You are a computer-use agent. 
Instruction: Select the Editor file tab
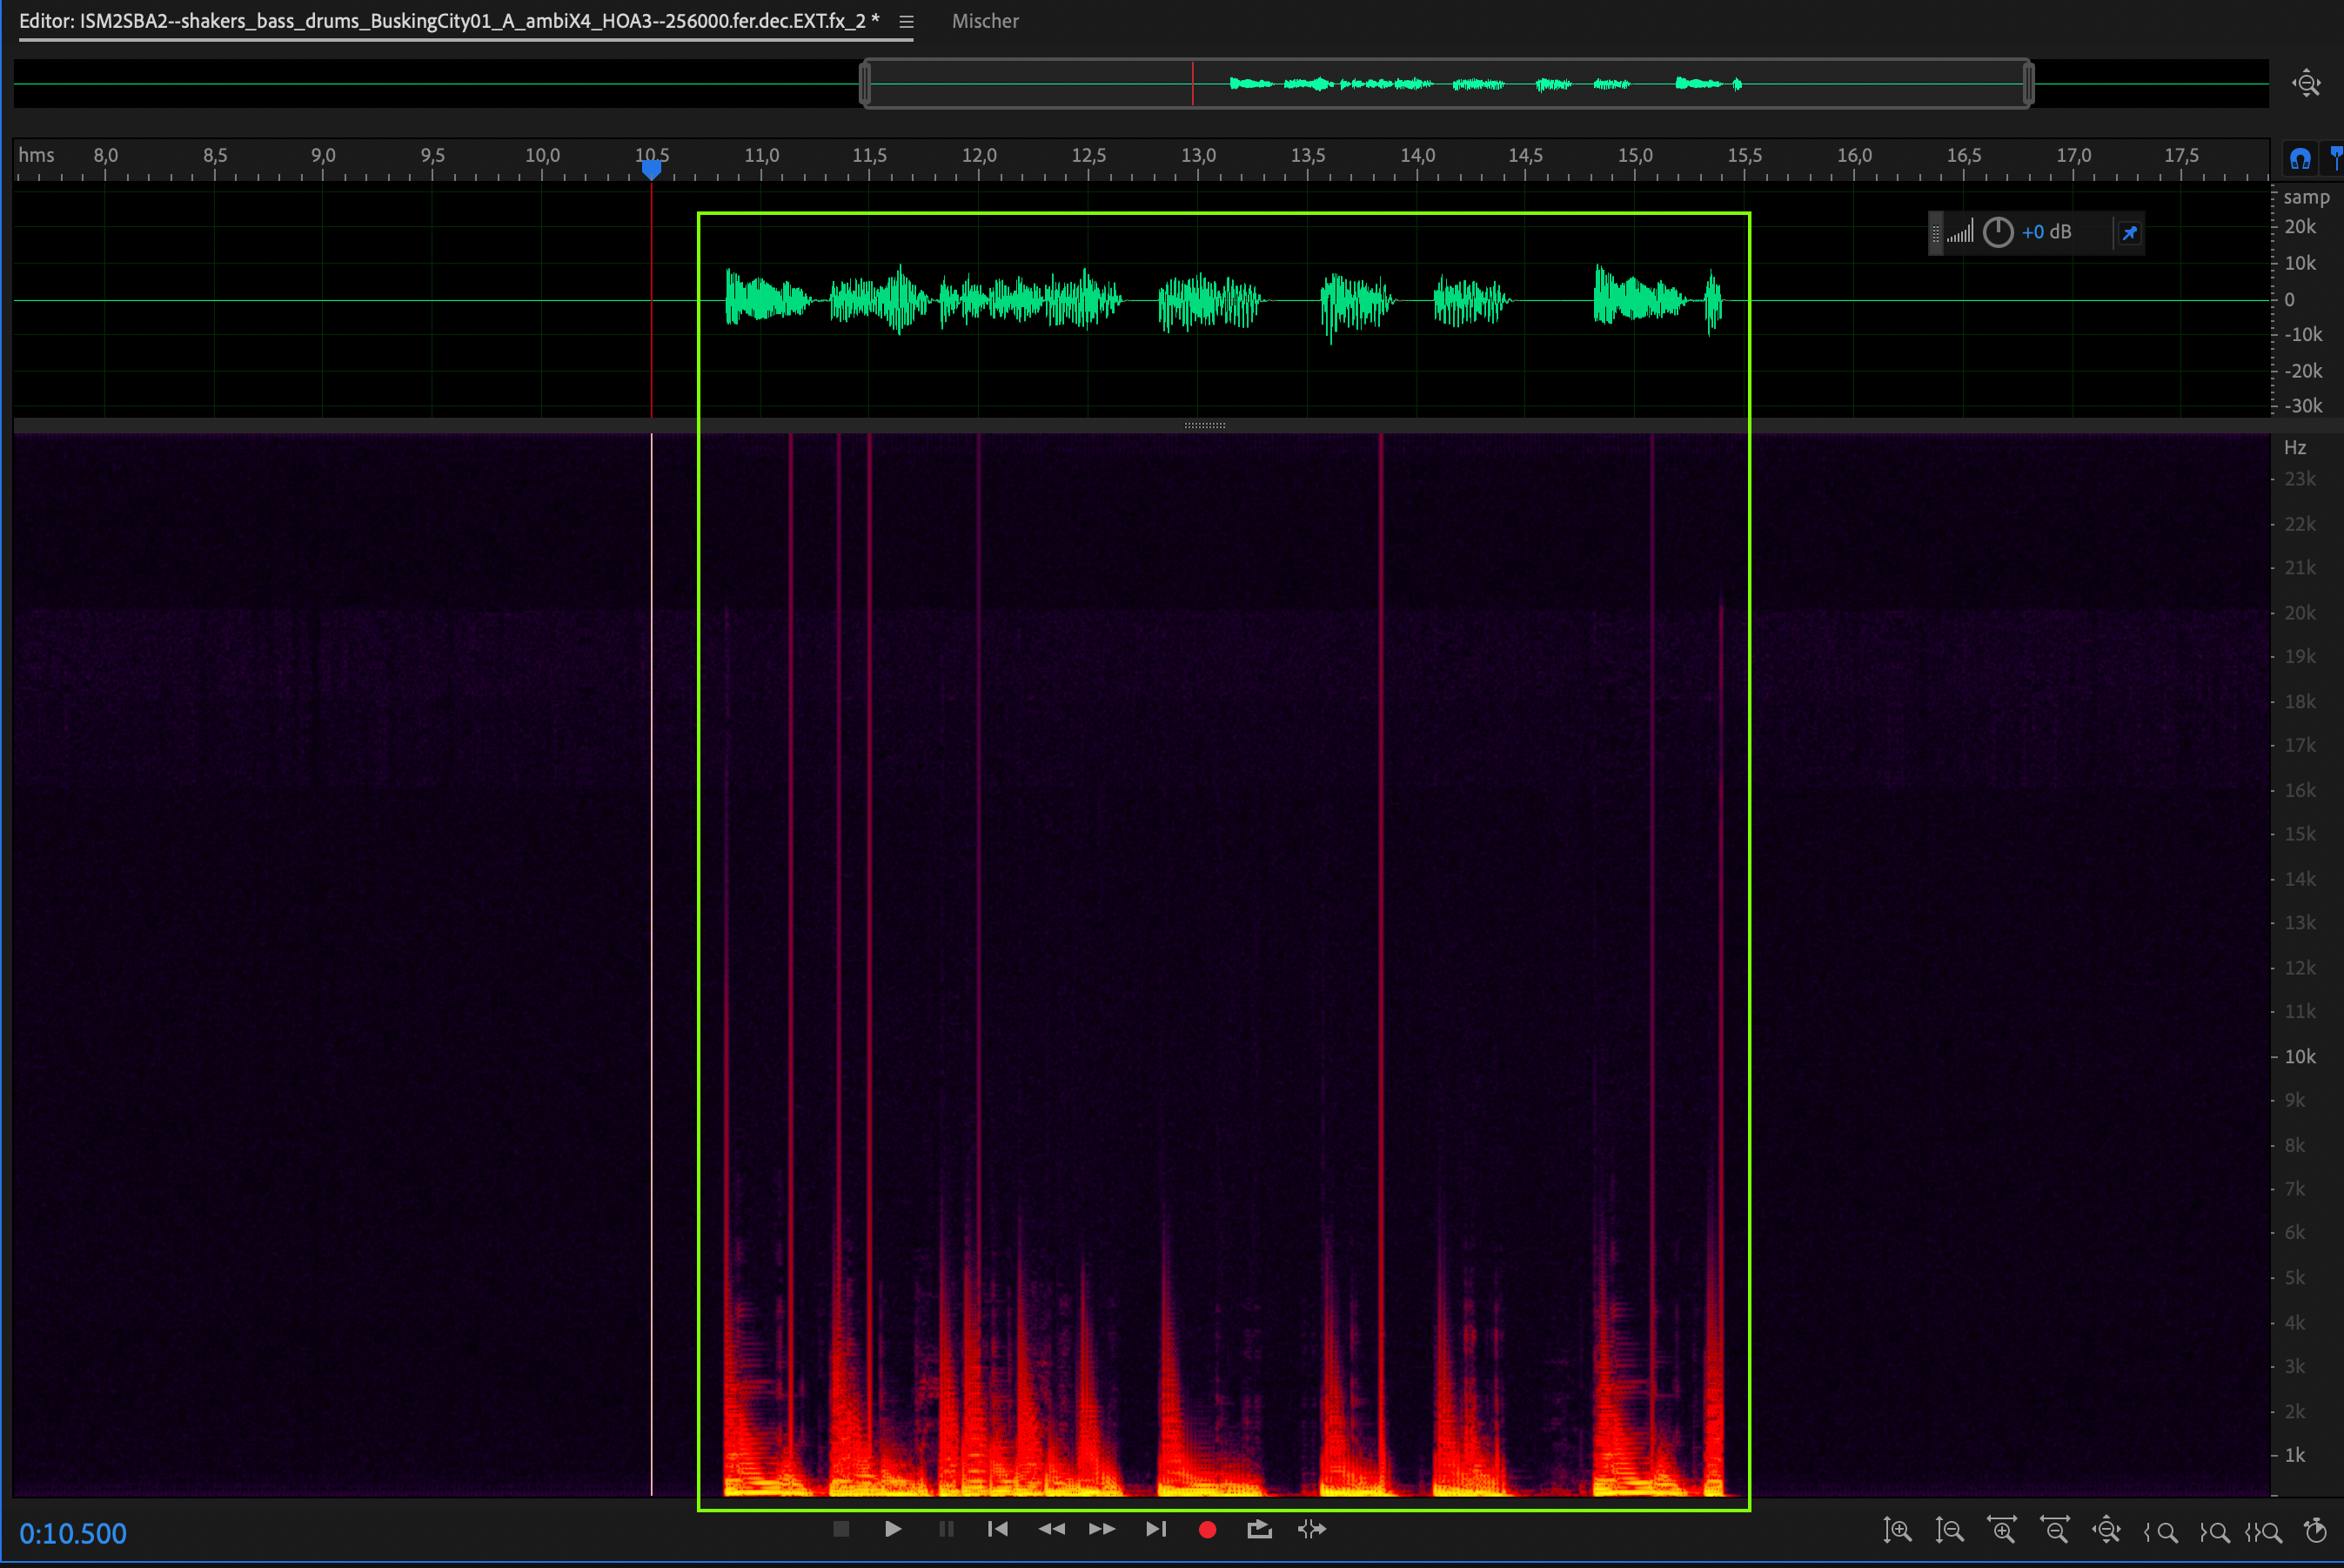pyautogui.click(x=448, y=21)
